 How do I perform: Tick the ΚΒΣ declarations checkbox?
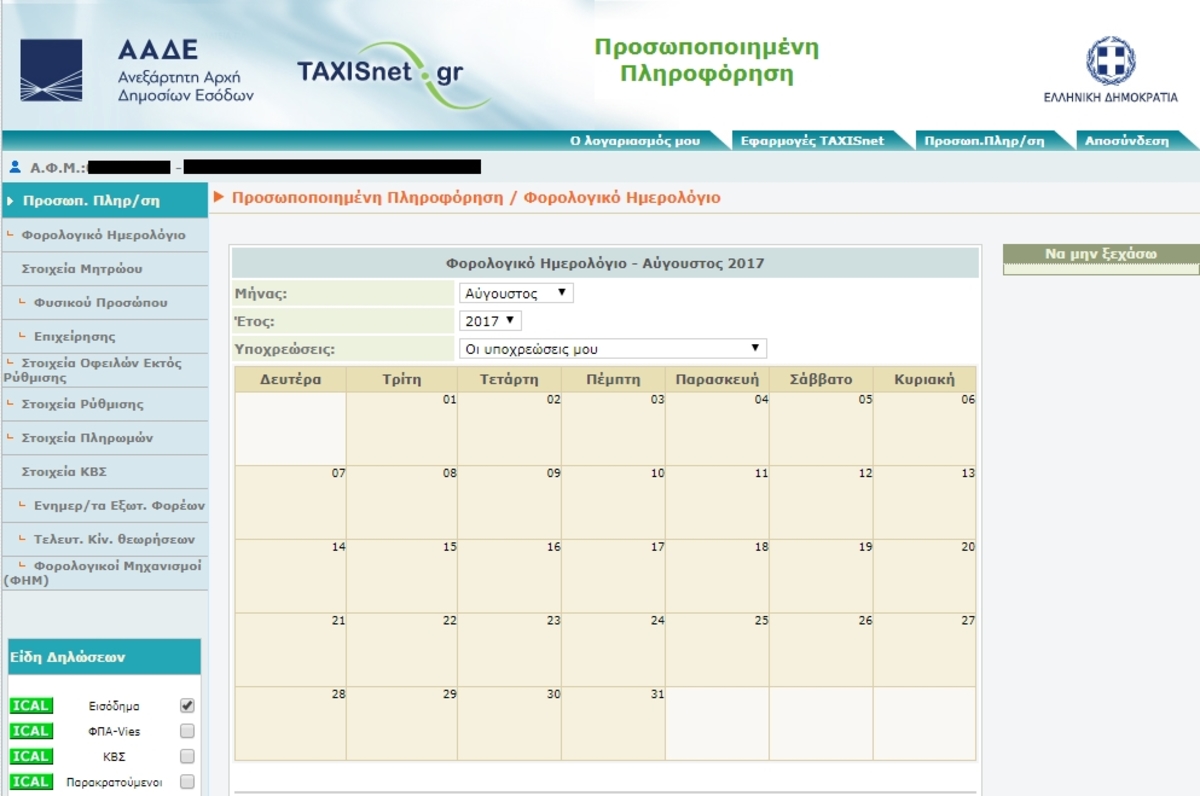pyautogui.click(x=187, y=757)
